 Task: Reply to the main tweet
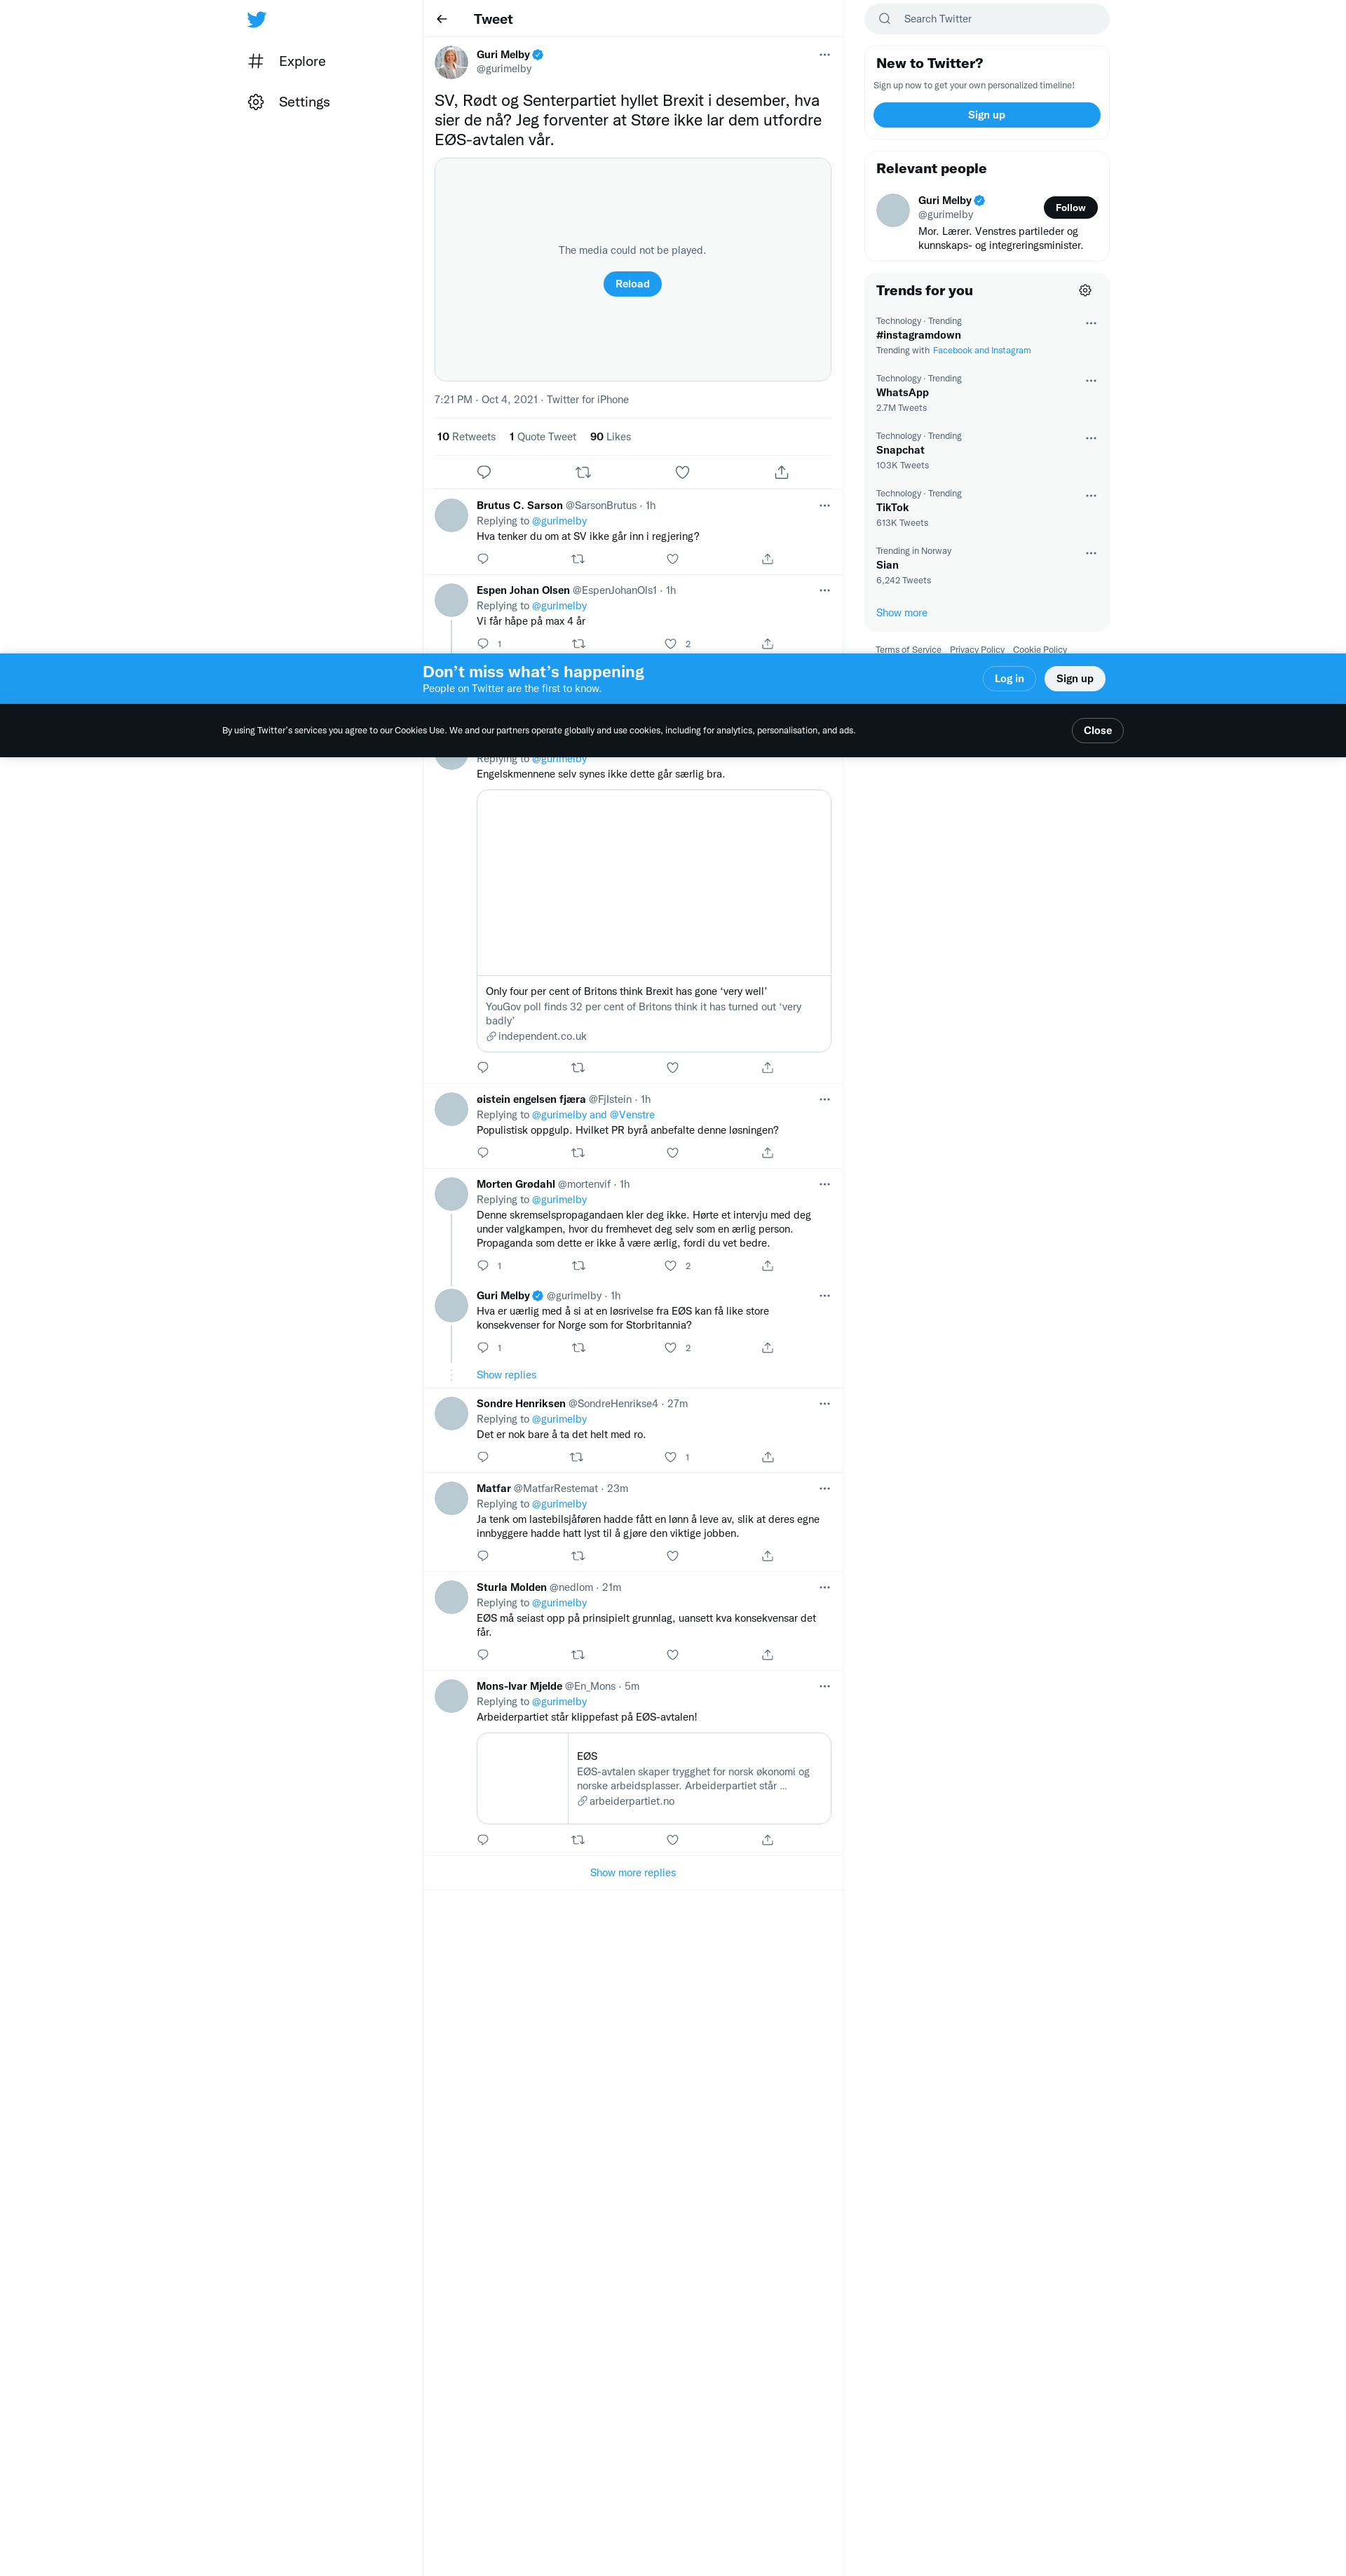(484, 472)
